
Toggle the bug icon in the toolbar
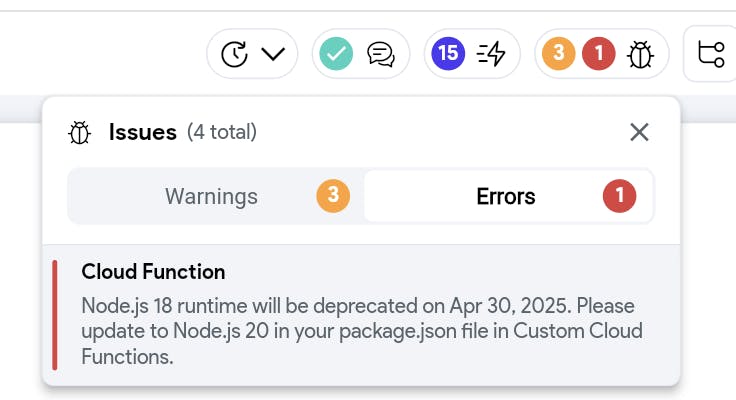[640, 54]
